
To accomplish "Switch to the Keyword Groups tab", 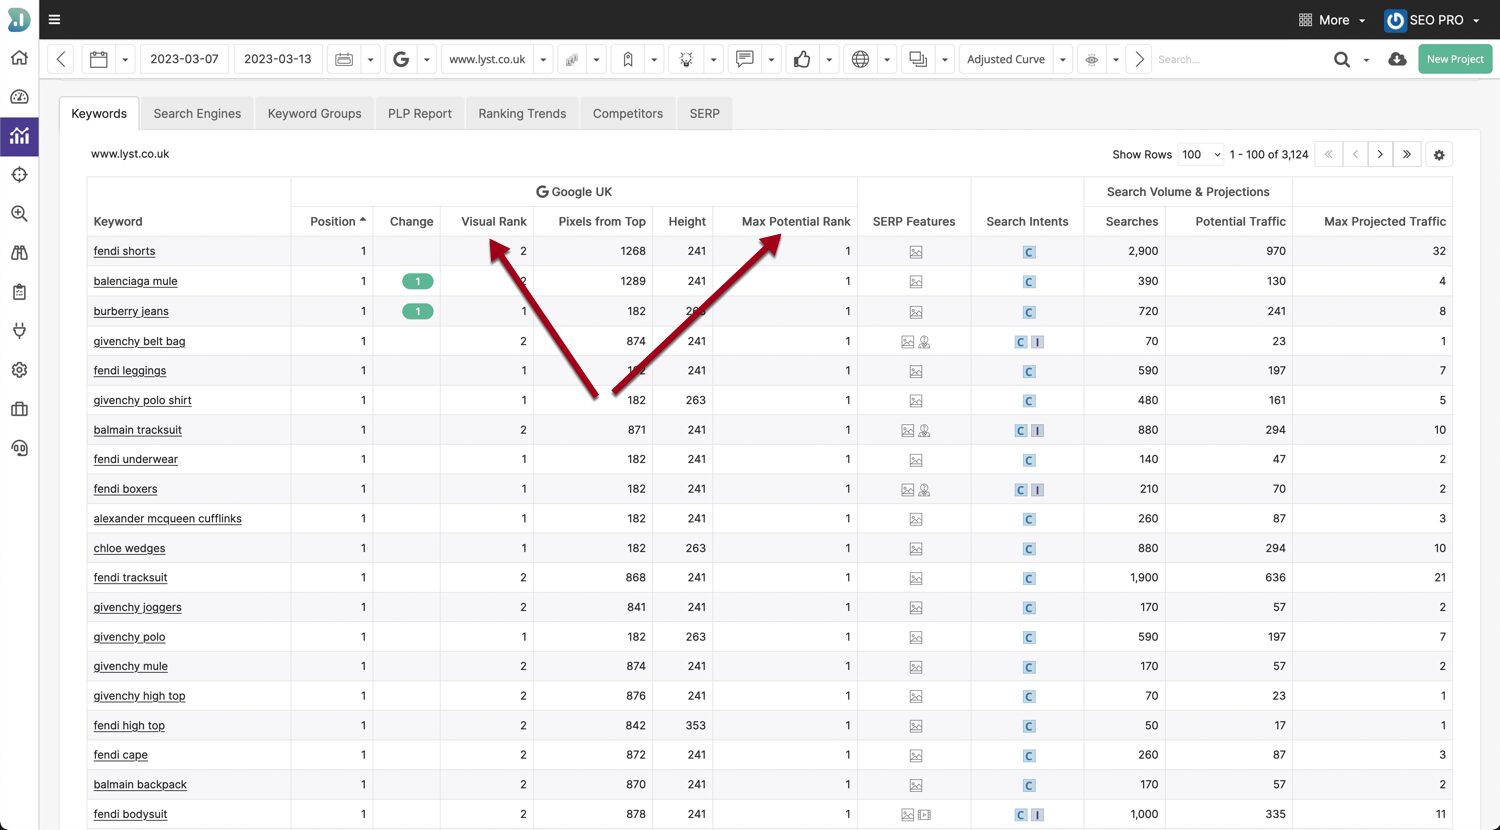I will (x=314, y=113).
